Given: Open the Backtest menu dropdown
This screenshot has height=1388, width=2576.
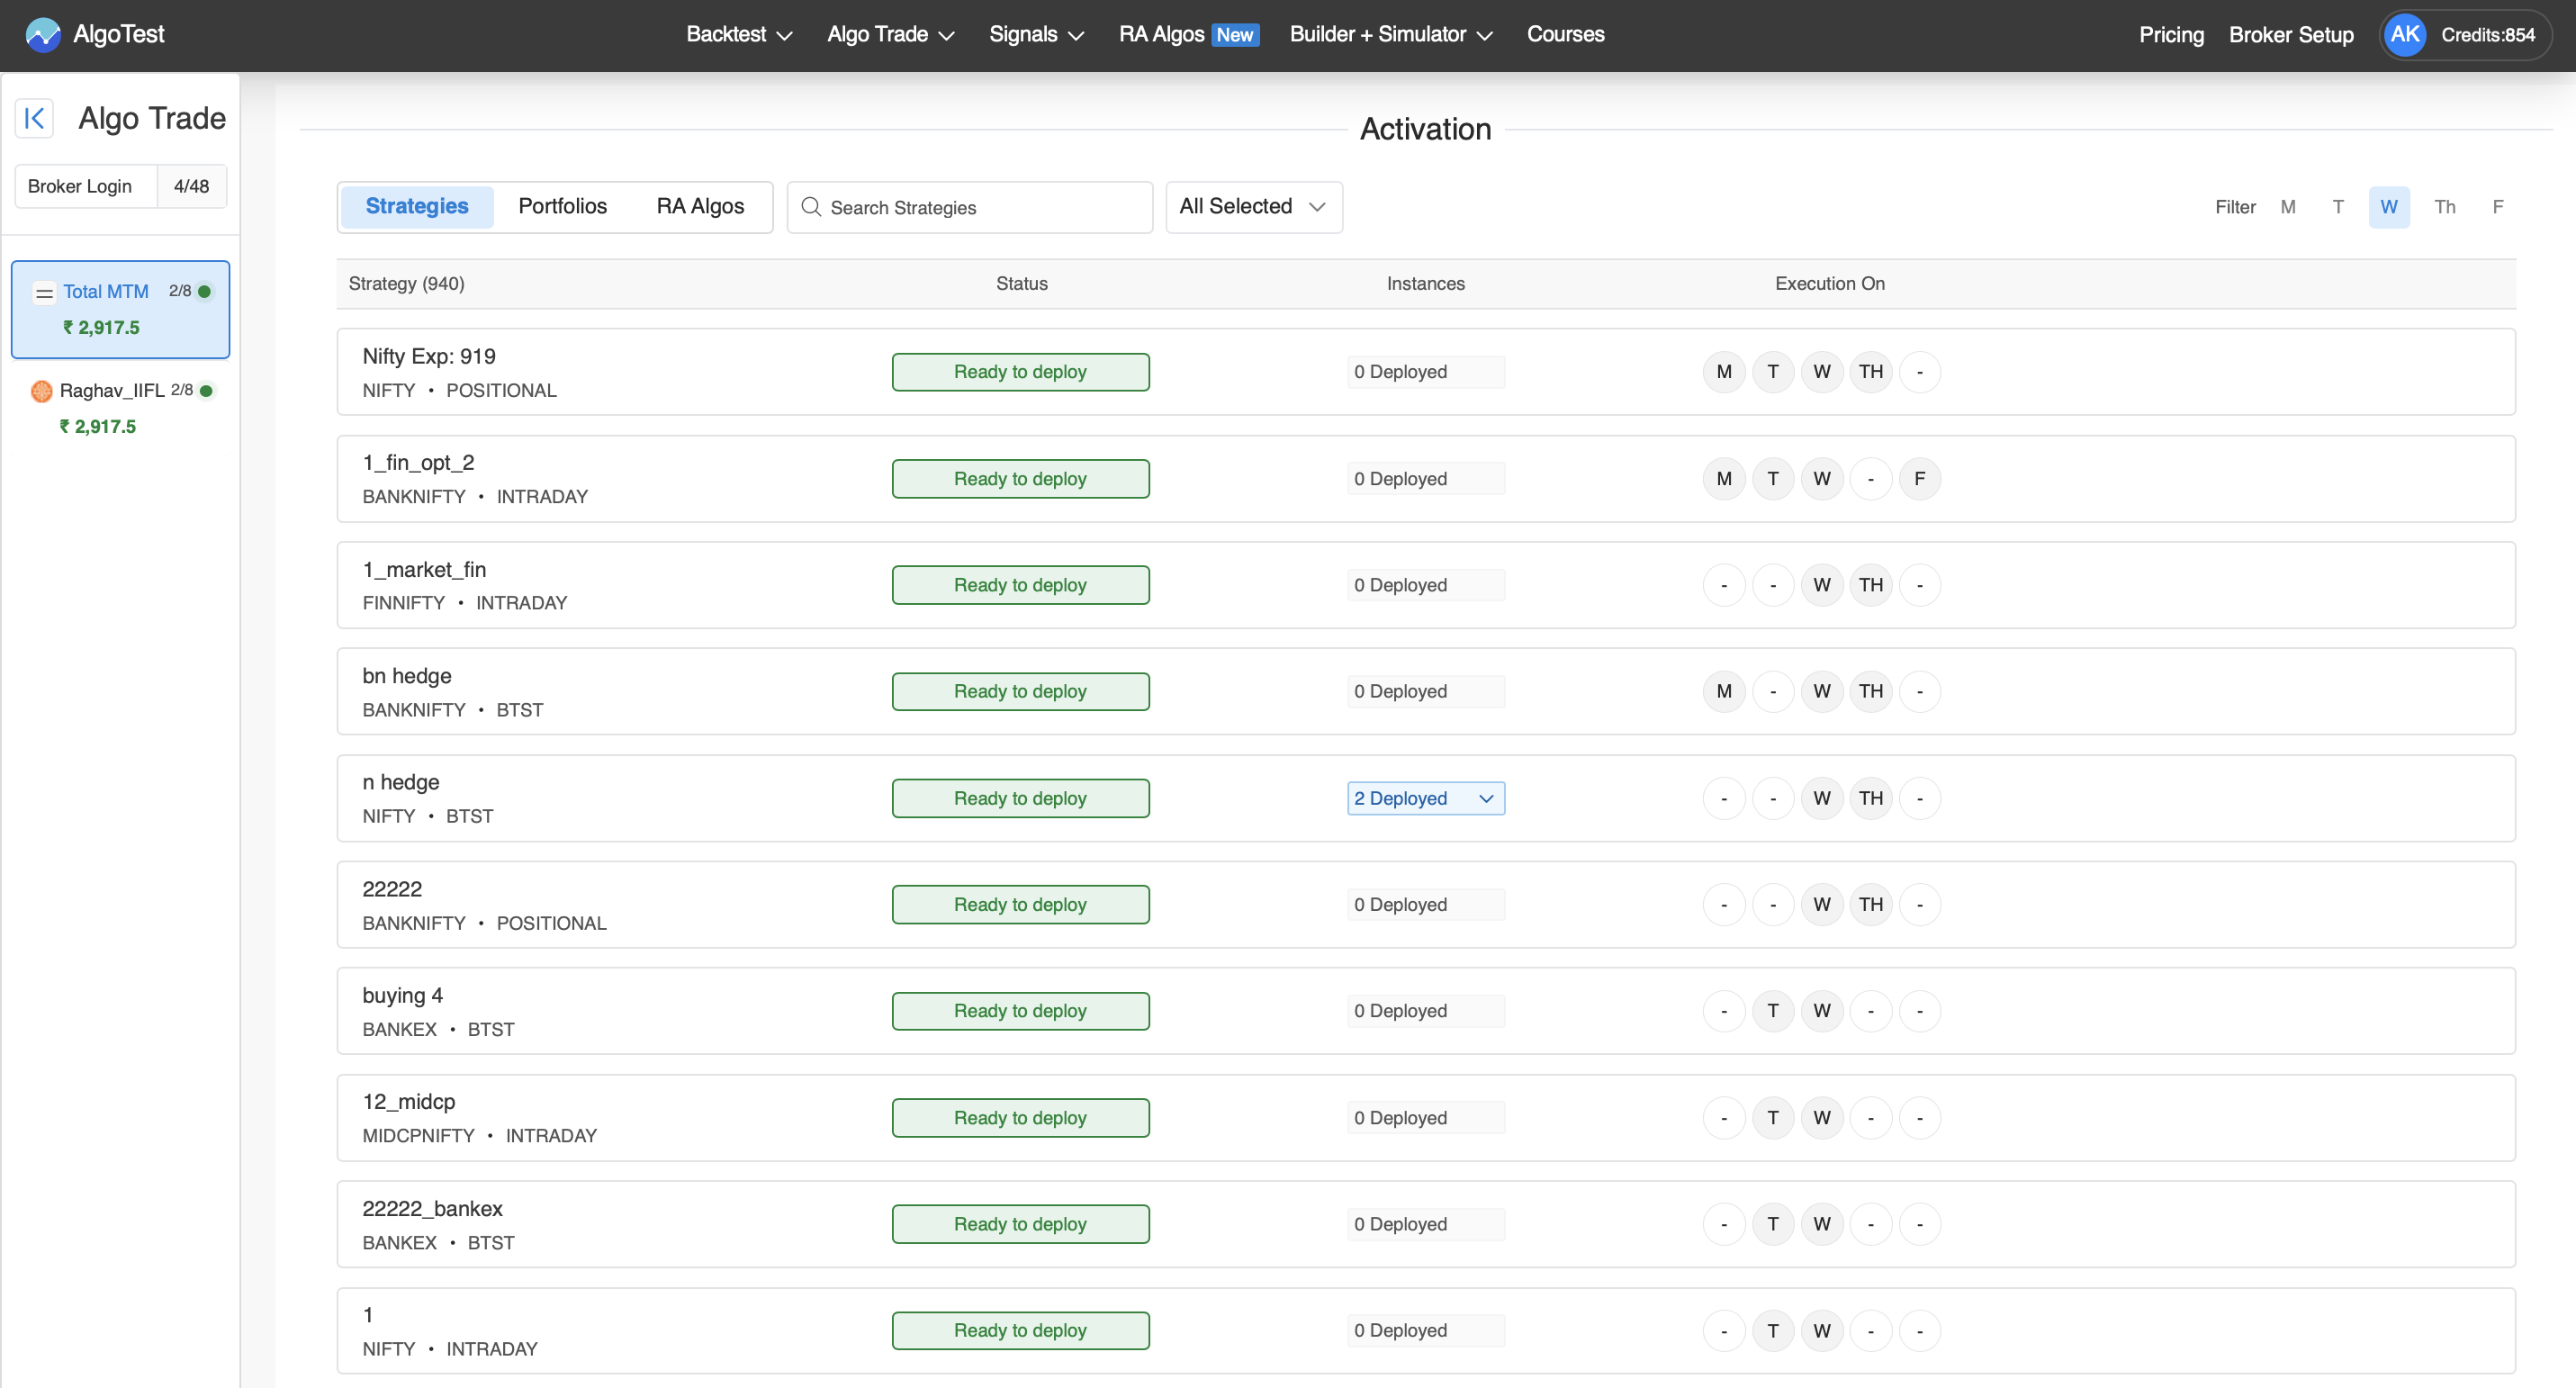Looking at the screenshot, I should pyautogui.click(x=738, y=34).
